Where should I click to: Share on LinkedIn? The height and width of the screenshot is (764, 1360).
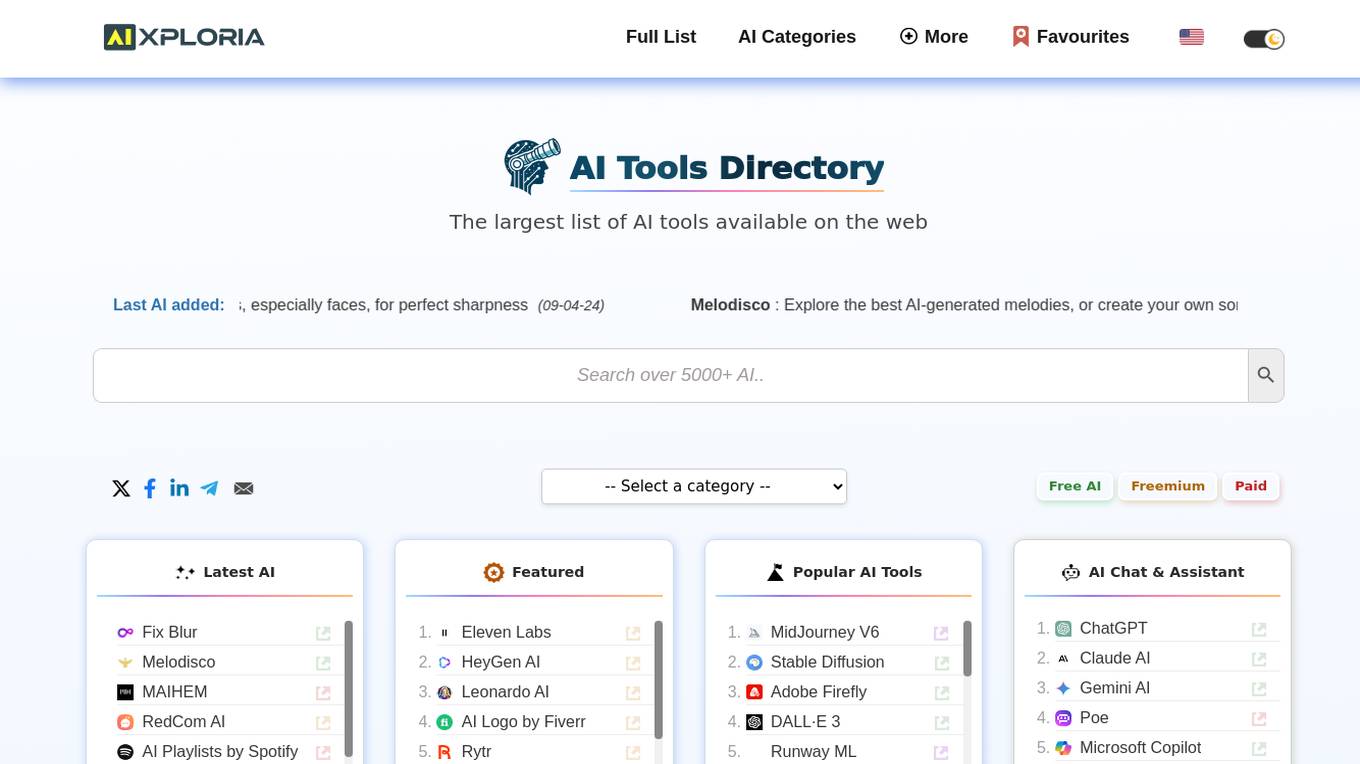(179, 487)
